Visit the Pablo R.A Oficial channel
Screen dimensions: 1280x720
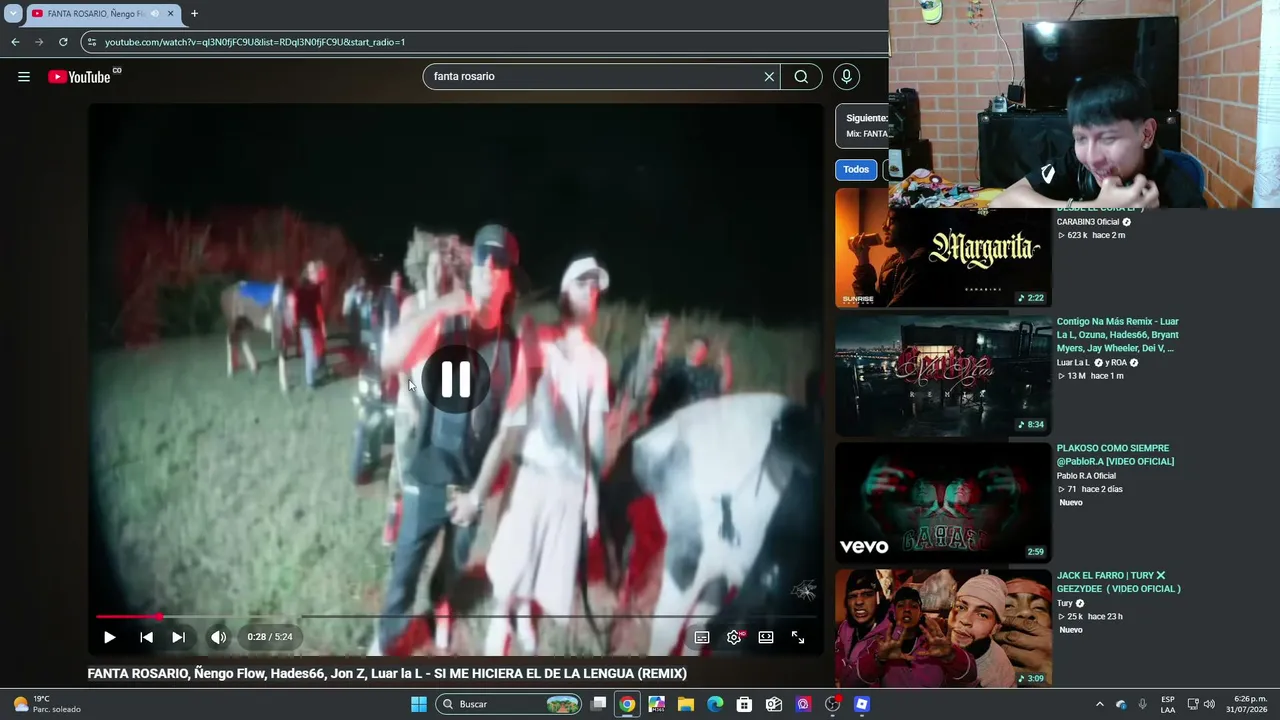click(1086, 476)
